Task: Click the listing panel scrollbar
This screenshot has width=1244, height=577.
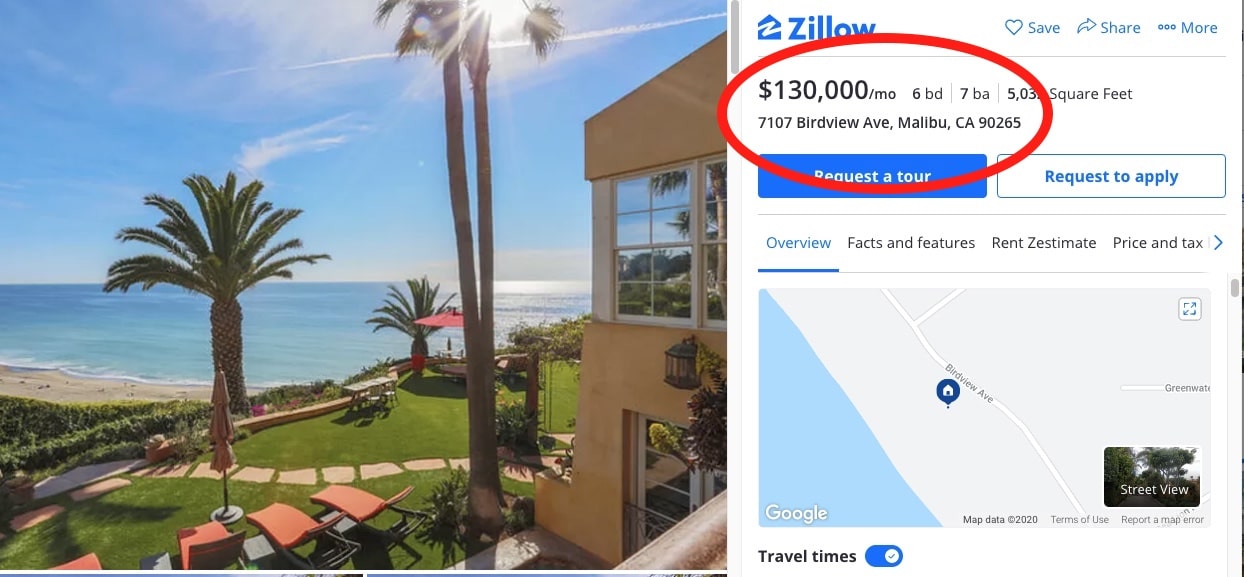Action: tap(1234, 288)
